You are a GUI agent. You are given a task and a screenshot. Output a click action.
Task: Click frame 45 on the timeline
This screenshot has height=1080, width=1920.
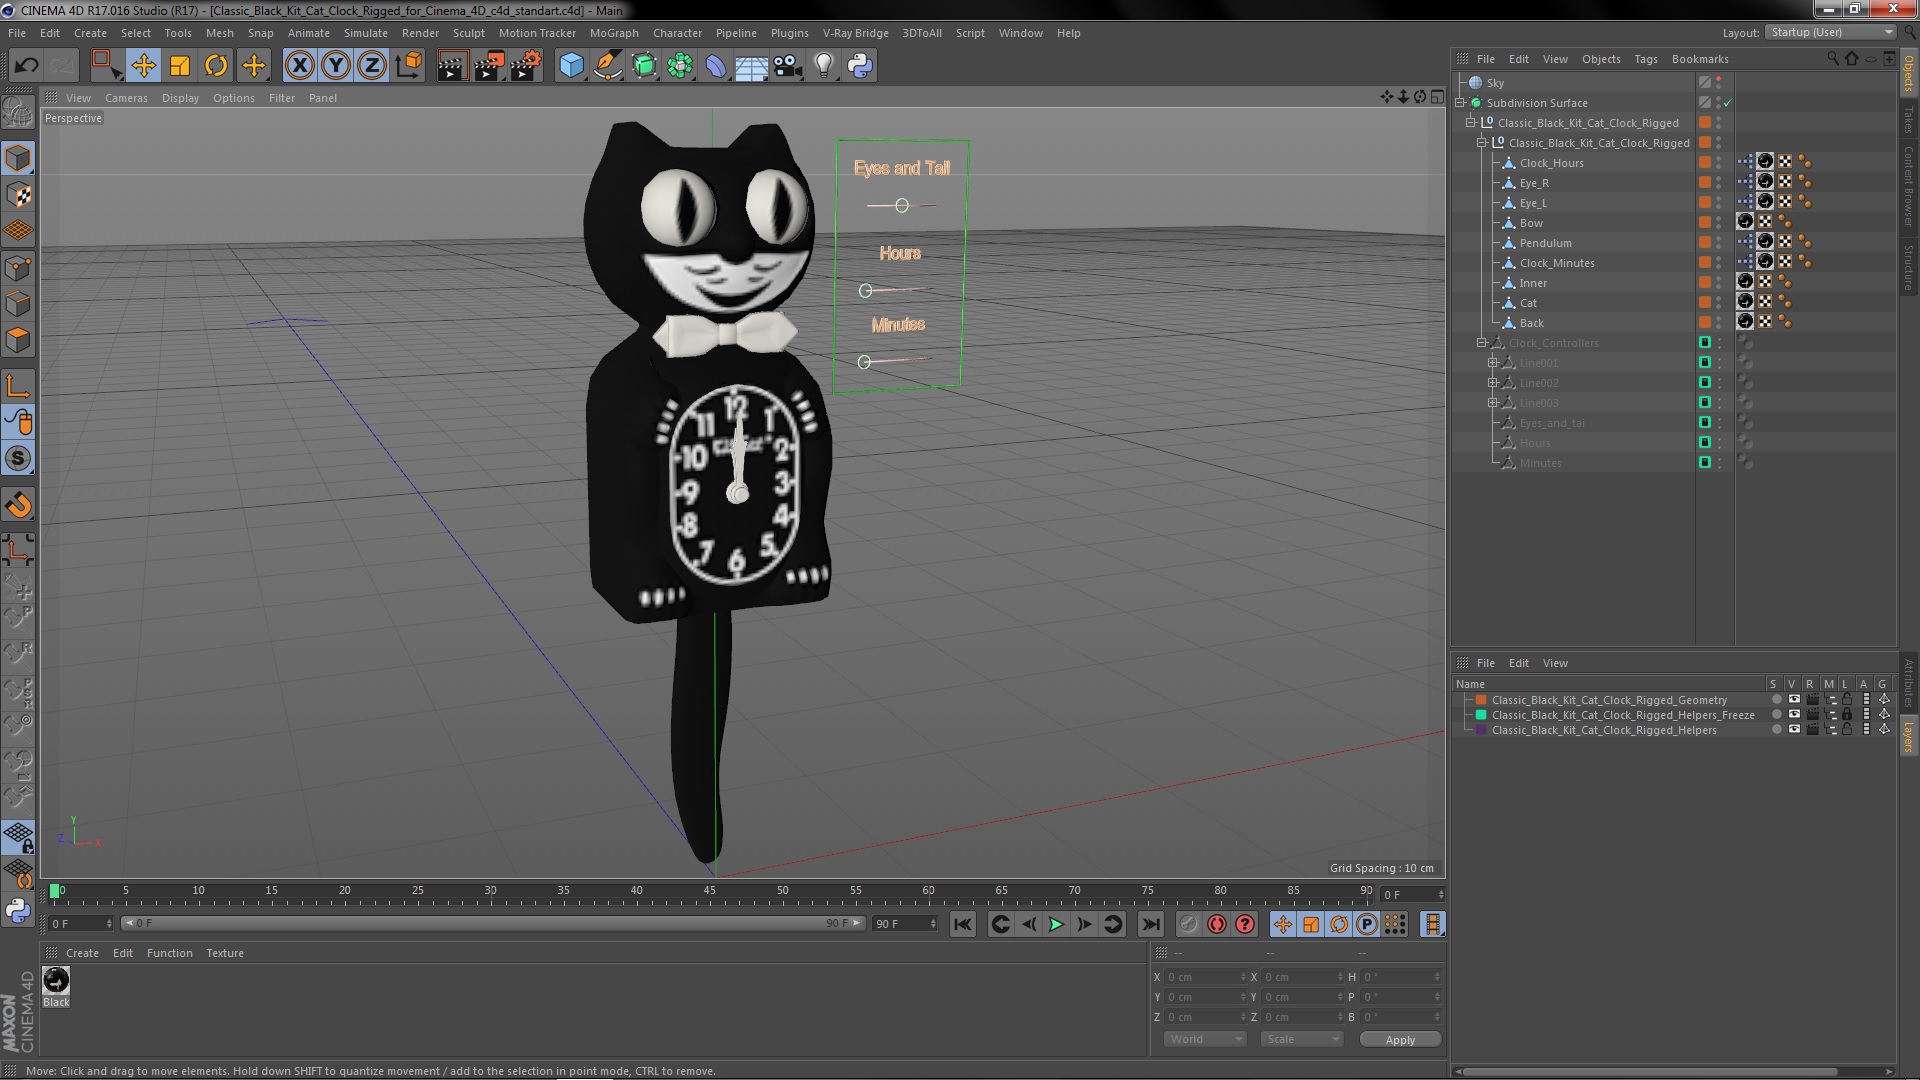pos(709,891)
